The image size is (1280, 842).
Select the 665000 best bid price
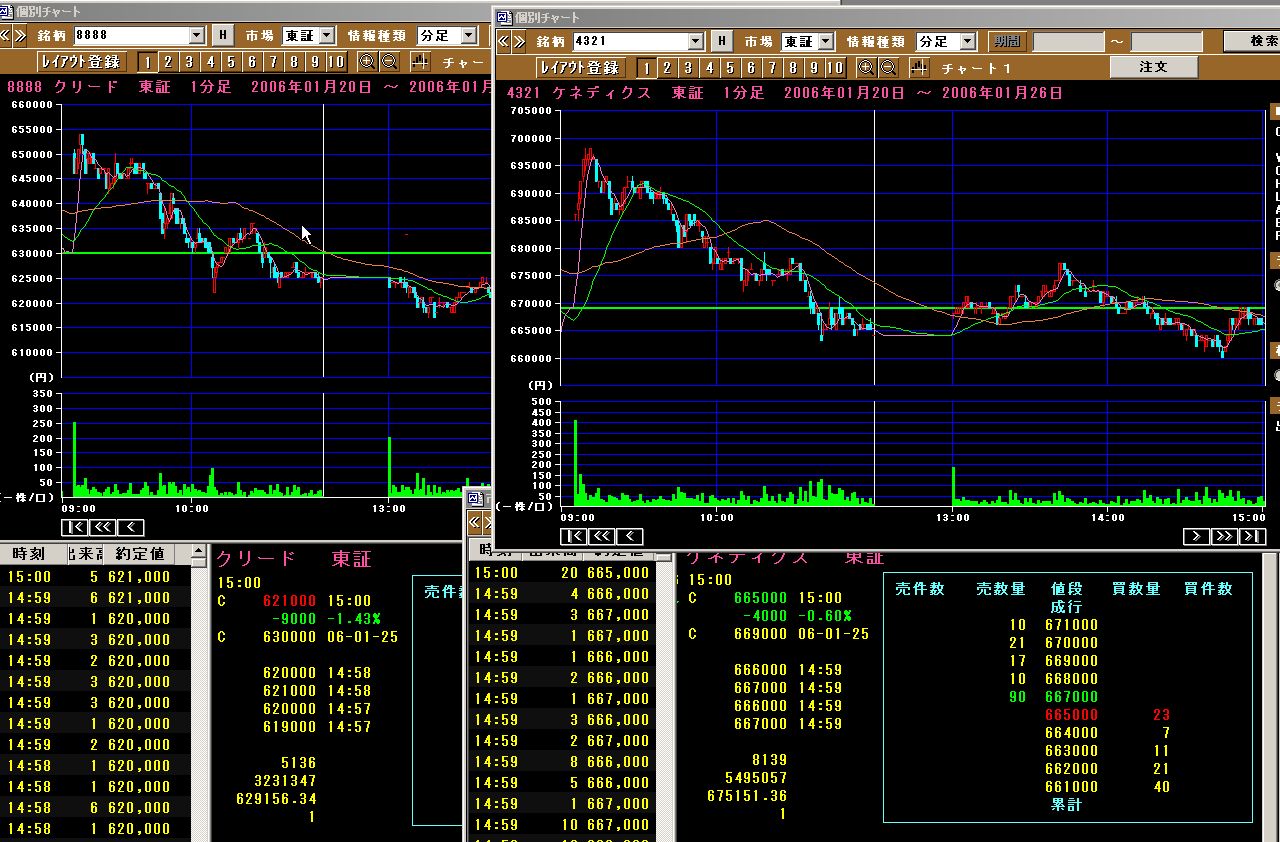1071,715
